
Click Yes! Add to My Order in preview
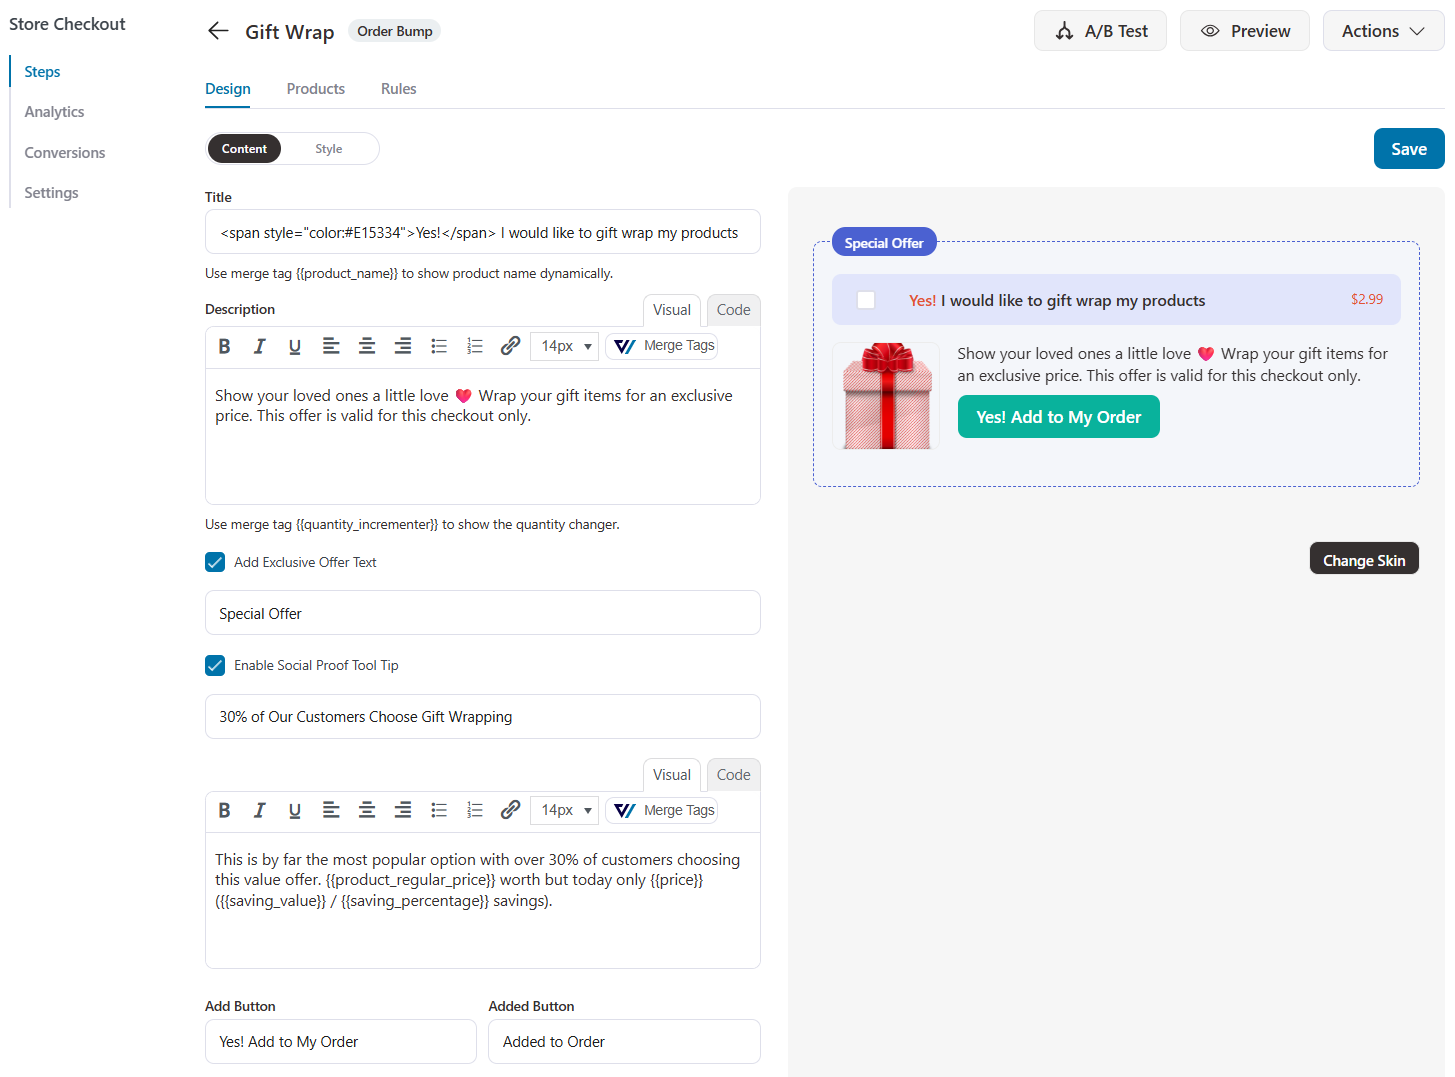coord(1059,417)
